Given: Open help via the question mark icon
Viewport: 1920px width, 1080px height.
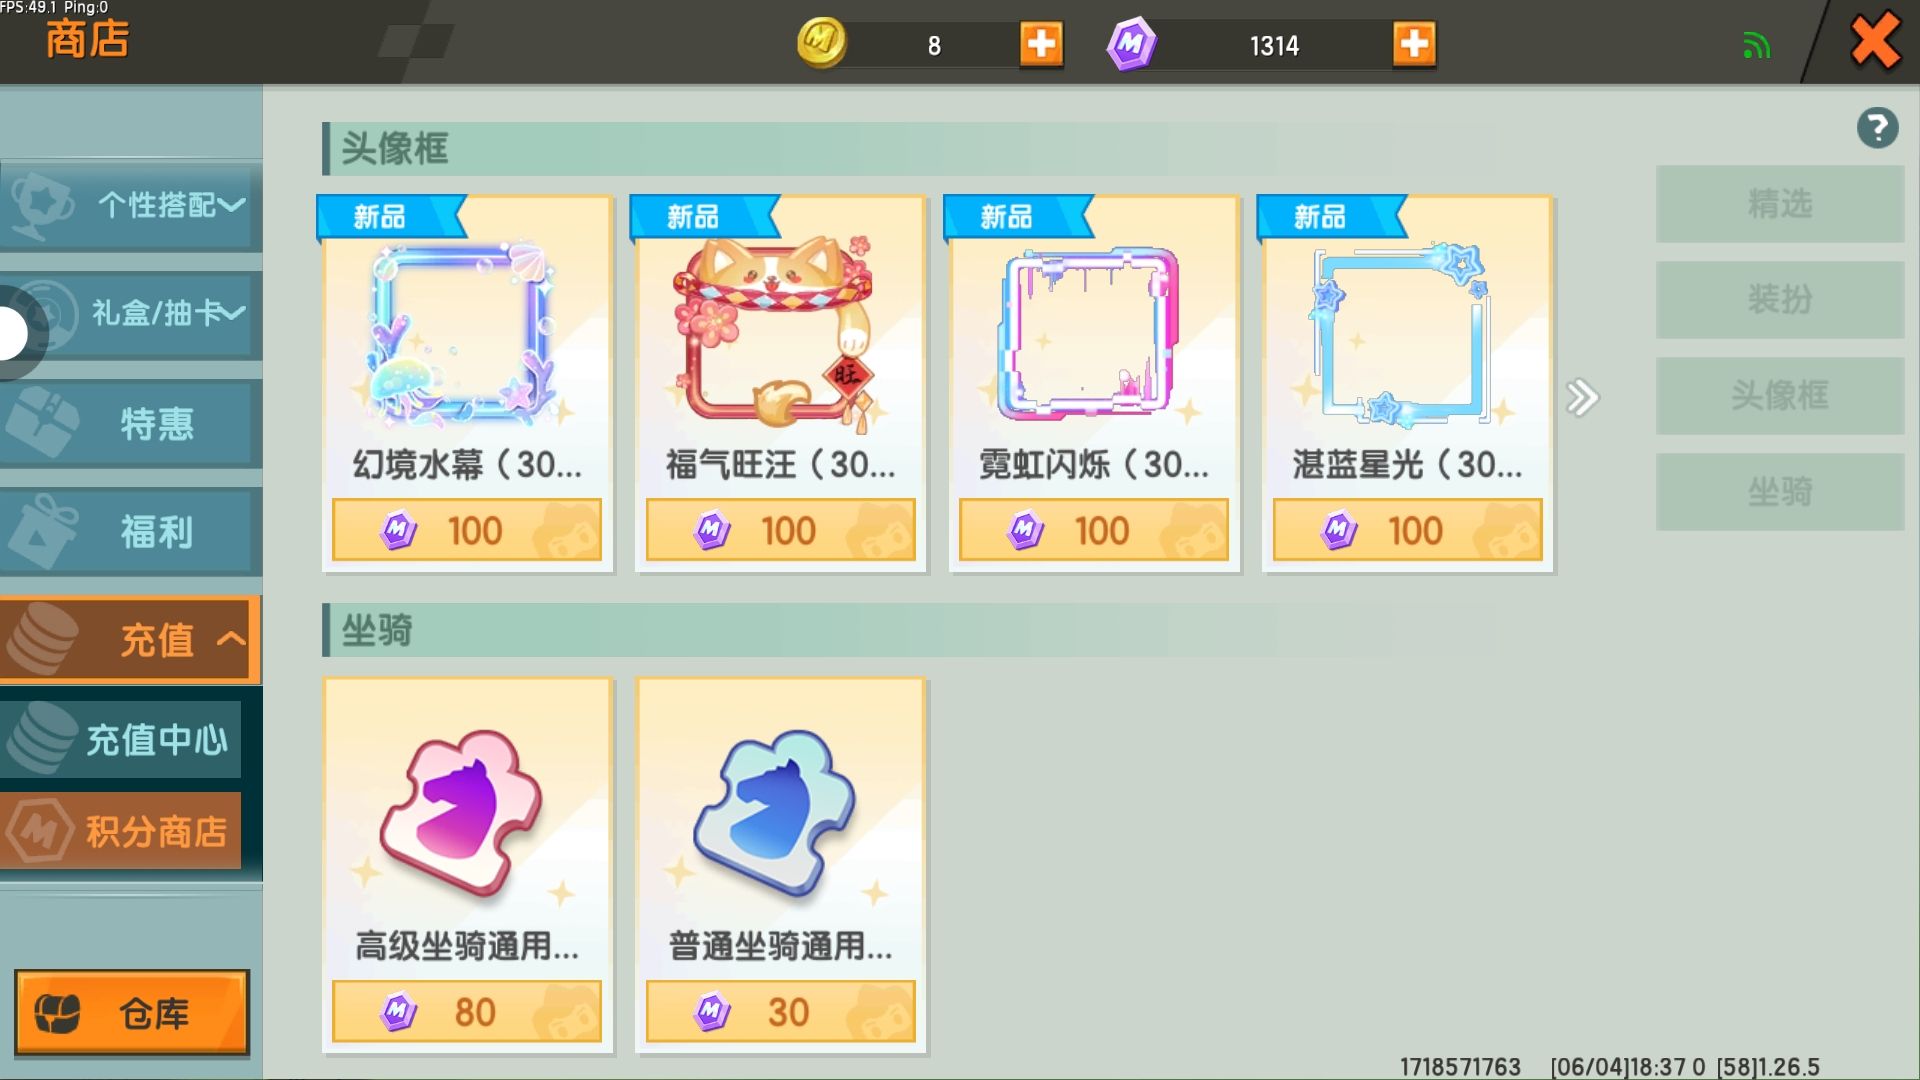Looking at the screenshot, I should pyautogui.click(x=1877, y=128).
